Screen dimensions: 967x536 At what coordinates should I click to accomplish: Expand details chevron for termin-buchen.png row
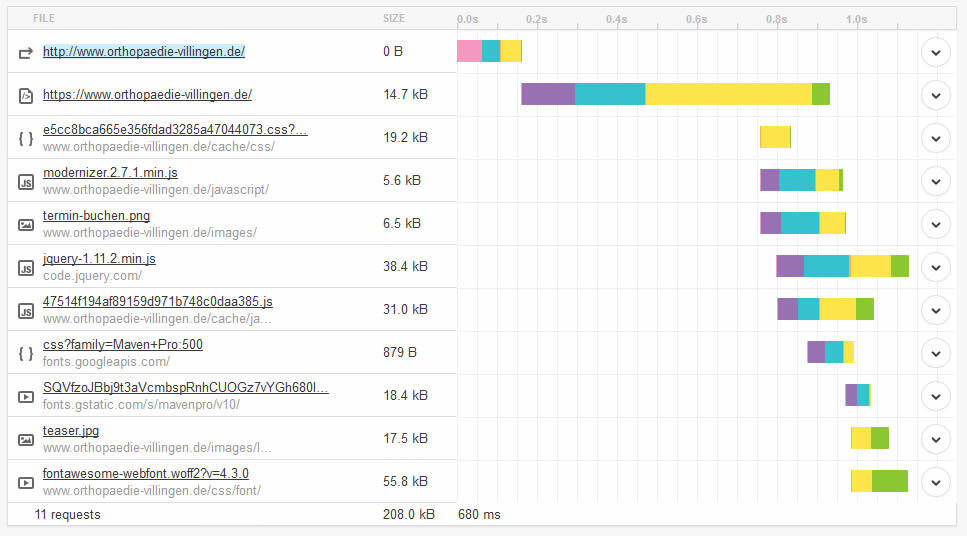[x=936, y=225]
